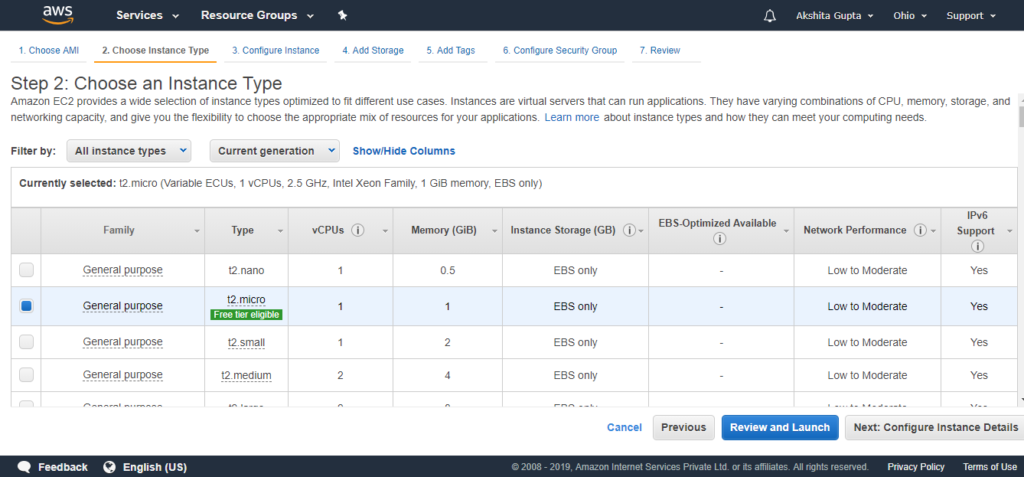Open the Akshita Gupta account menu
The image size is (1024, 477).
834,16
